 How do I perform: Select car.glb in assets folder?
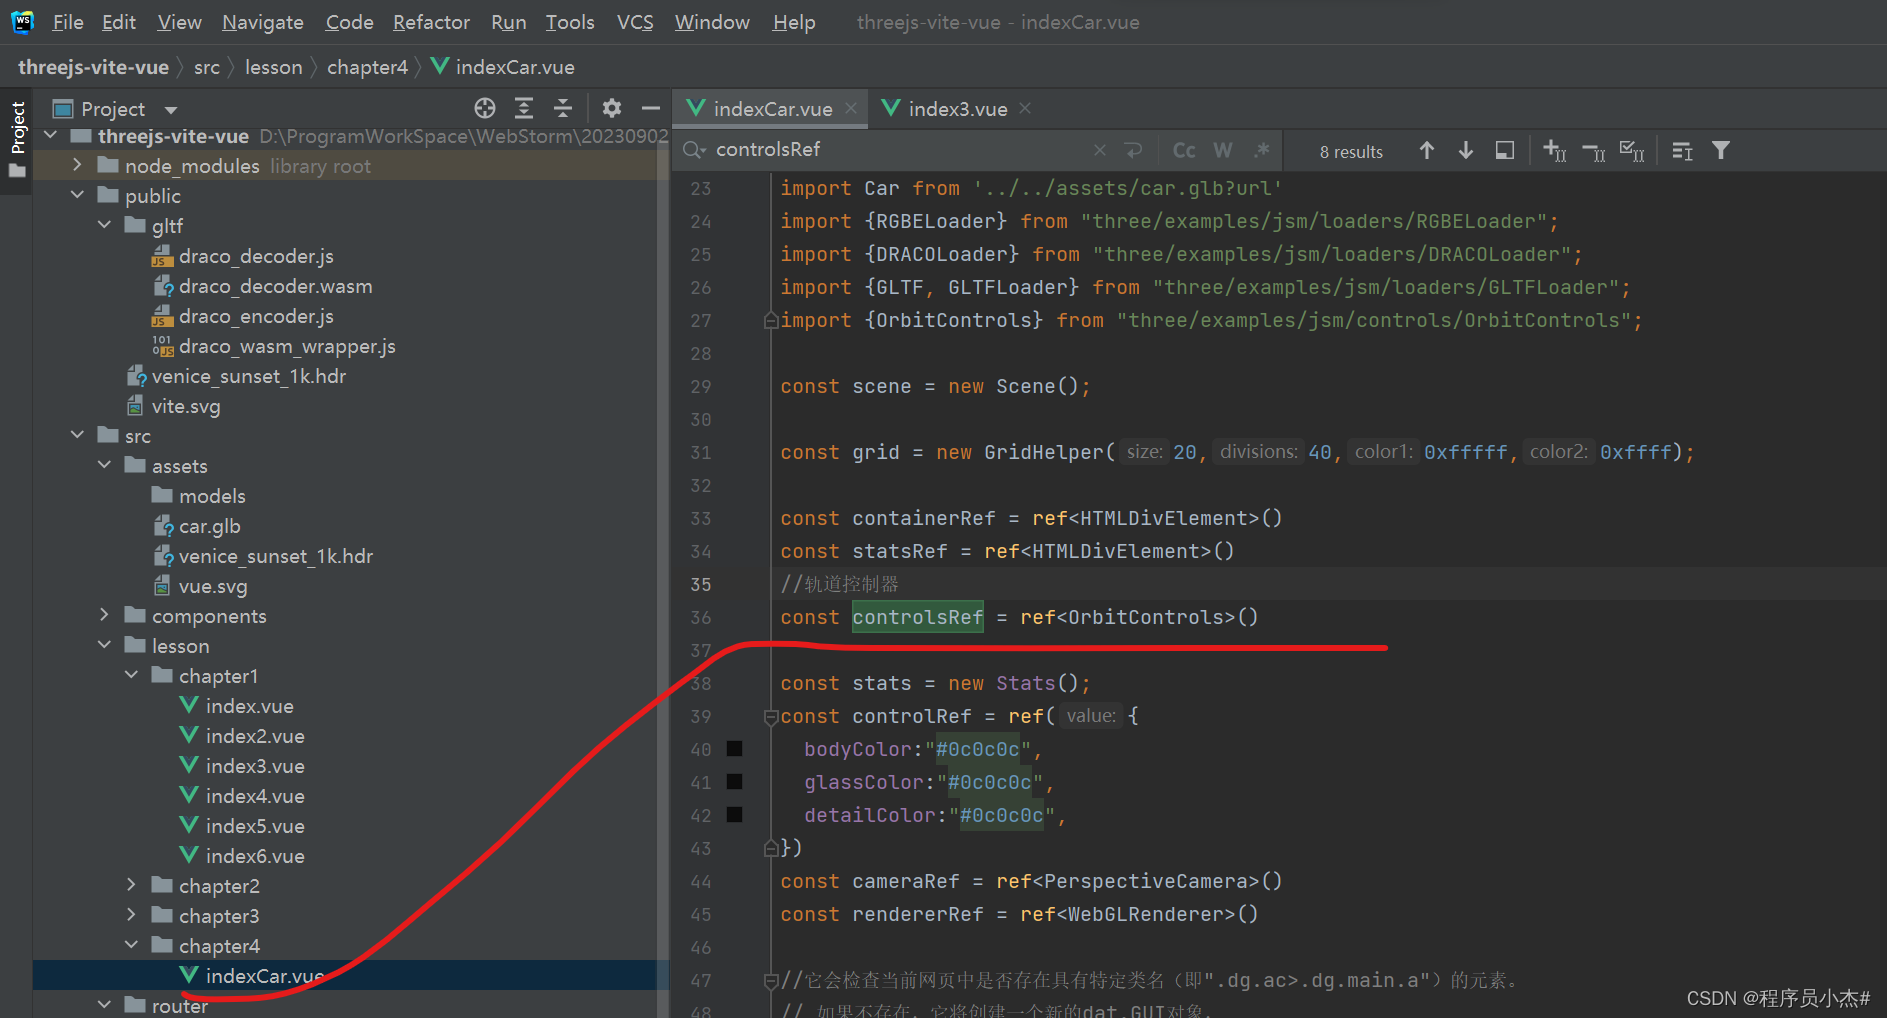click(209, 526)
